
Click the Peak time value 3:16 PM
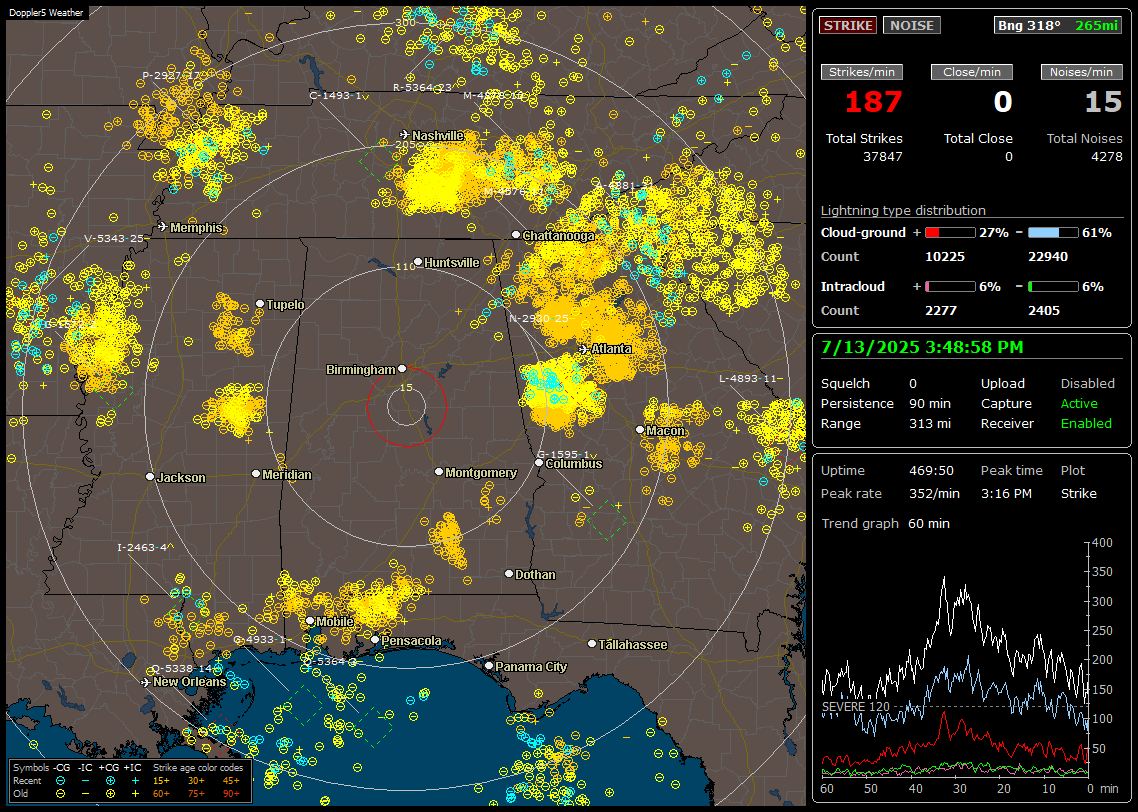point(1006,494)
